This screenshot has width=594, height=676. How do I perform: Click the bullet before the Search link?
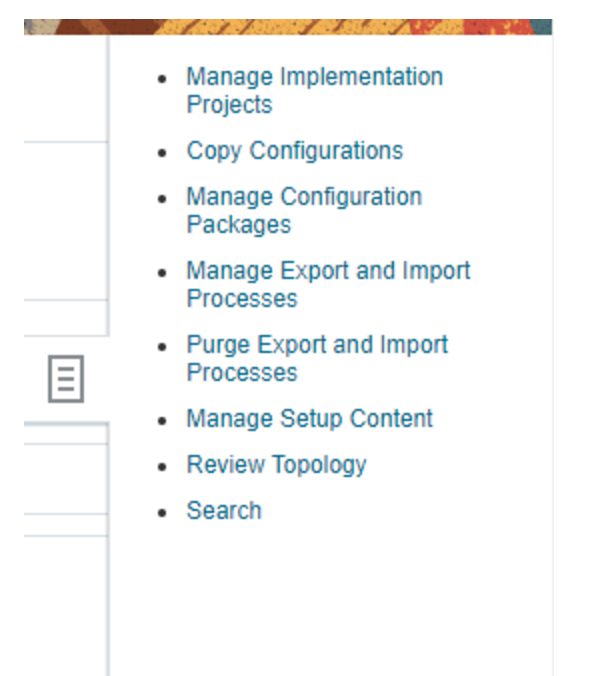click(162, 512)
